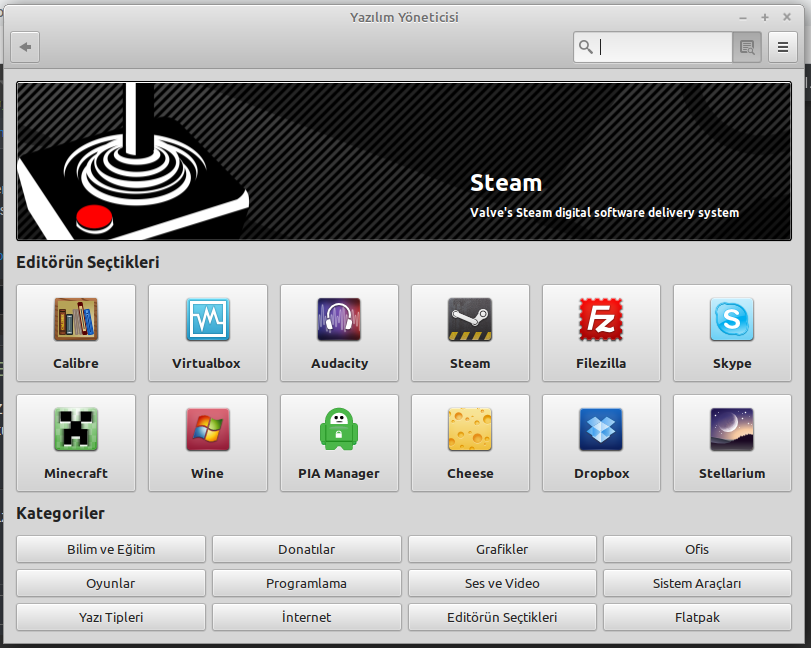Browse the Sistem Araçları category
Image resolution: width=811 pixels, height=648 pixels.
697,583
